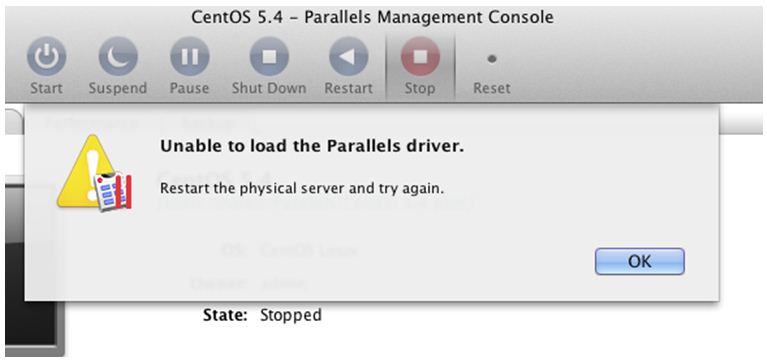Click the Shut Down square icon

(x=269, y=57)
